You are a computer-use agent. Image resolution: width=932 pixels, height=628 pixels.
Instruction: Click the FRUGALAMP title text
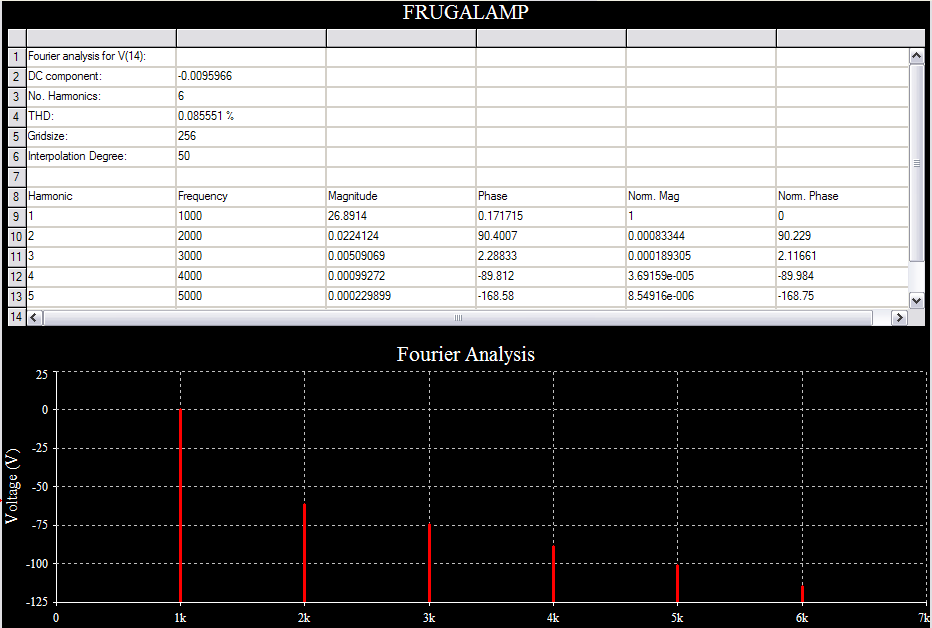[x=465, y=12]
